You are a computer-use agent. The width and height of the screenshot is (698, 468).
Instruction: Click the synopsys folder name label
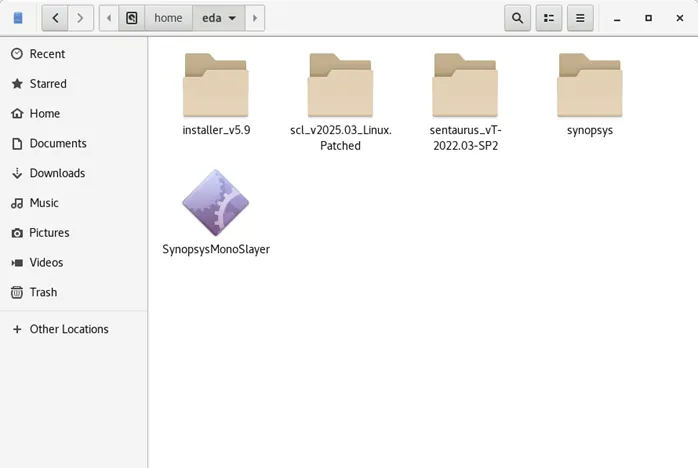(x=590, y=130)
